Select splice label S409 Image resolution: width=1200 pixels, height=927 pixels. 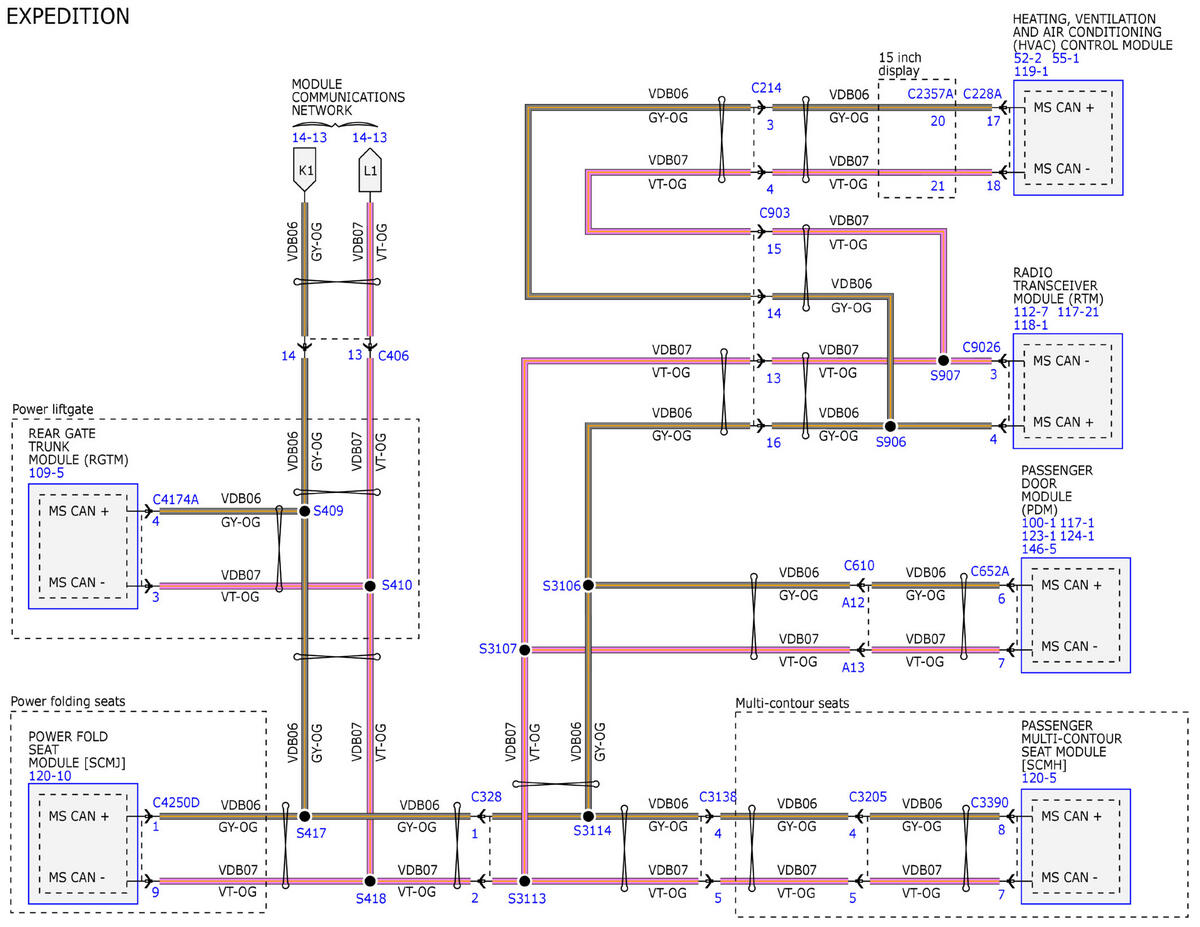328,511
